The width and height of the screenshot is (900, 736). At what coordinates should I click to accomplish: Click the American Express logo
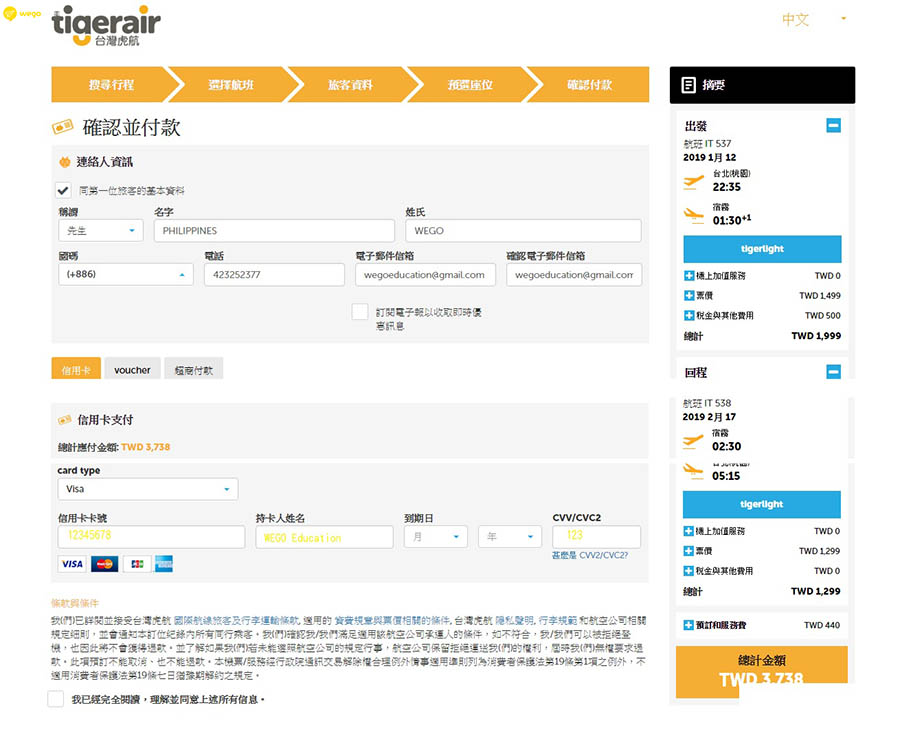(x=164, y=564)
